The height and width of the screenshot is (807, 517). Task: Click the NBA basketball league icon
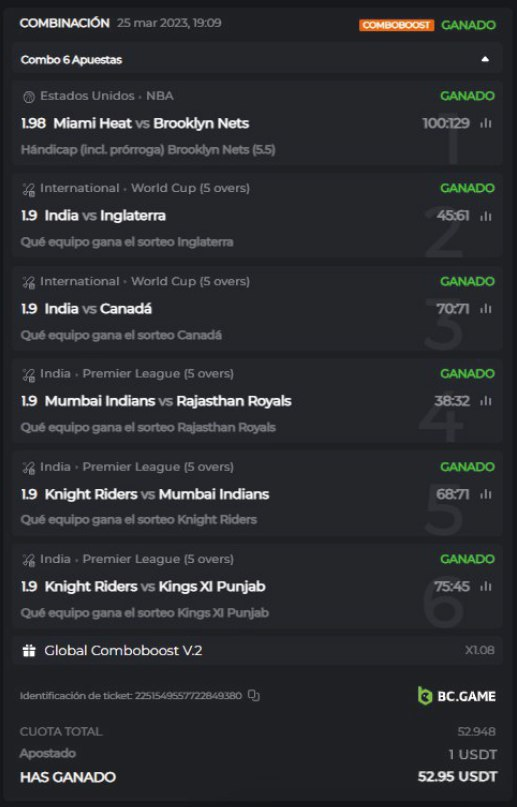29,96
